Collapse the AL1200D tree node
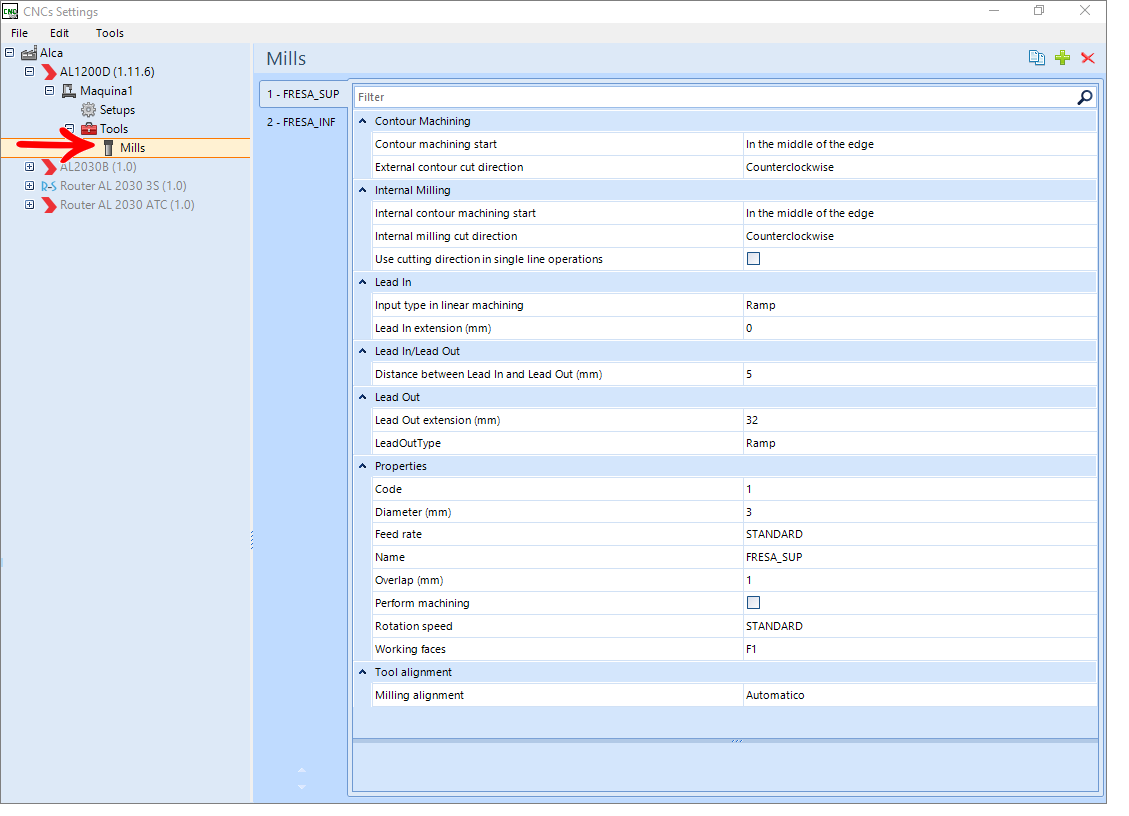Image resolution: width=1129 pixels, height=816 pixels. pyautogui.click(x=30, y=71)
